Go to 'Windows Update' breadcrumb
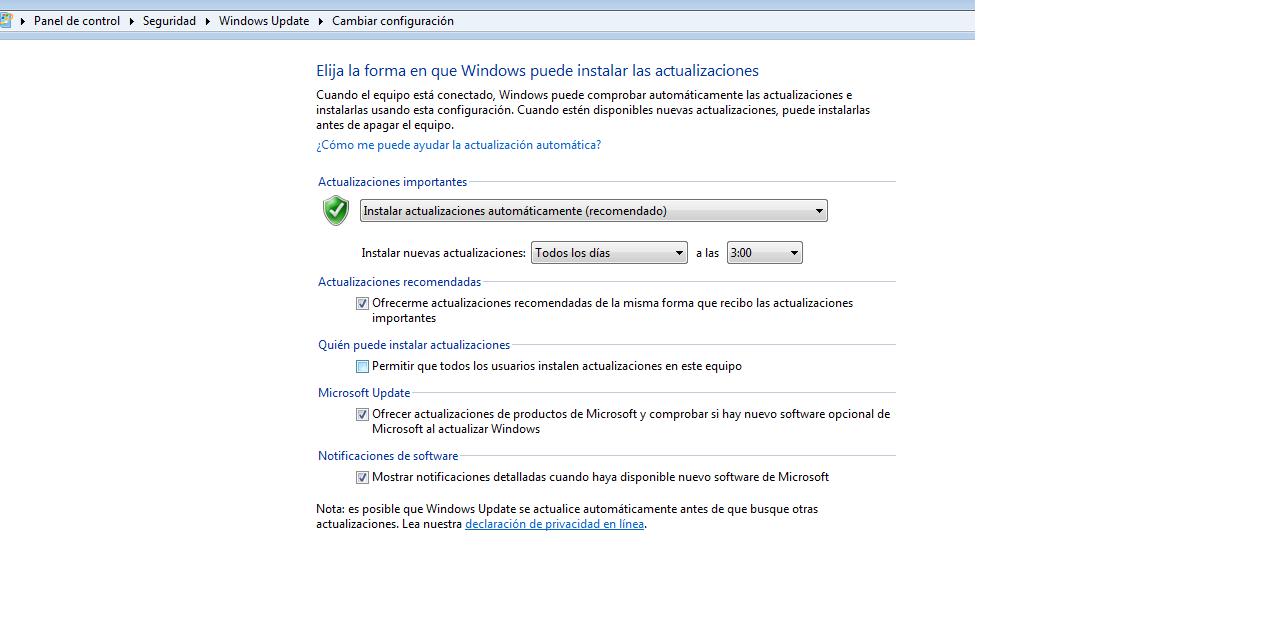Image resolution: width=1286 pixels, height=620 pixels. point(264,21)
